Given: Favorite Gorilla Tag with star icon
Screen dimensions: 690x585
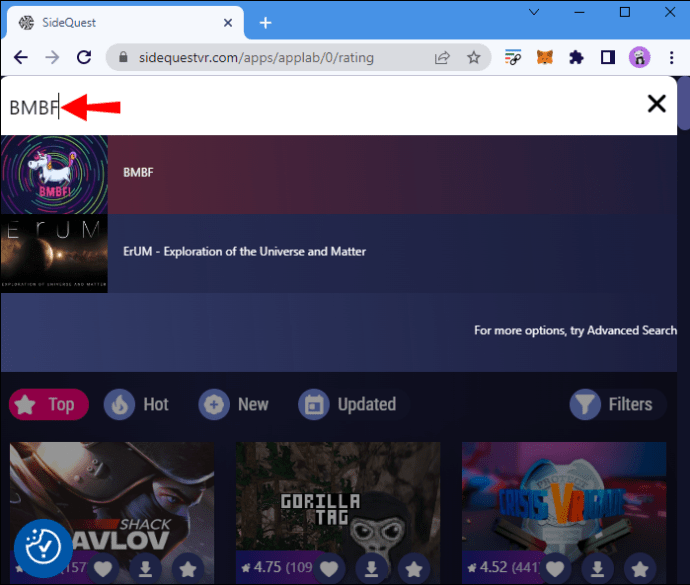Looking at the screenshot, I should coord(414,568).
